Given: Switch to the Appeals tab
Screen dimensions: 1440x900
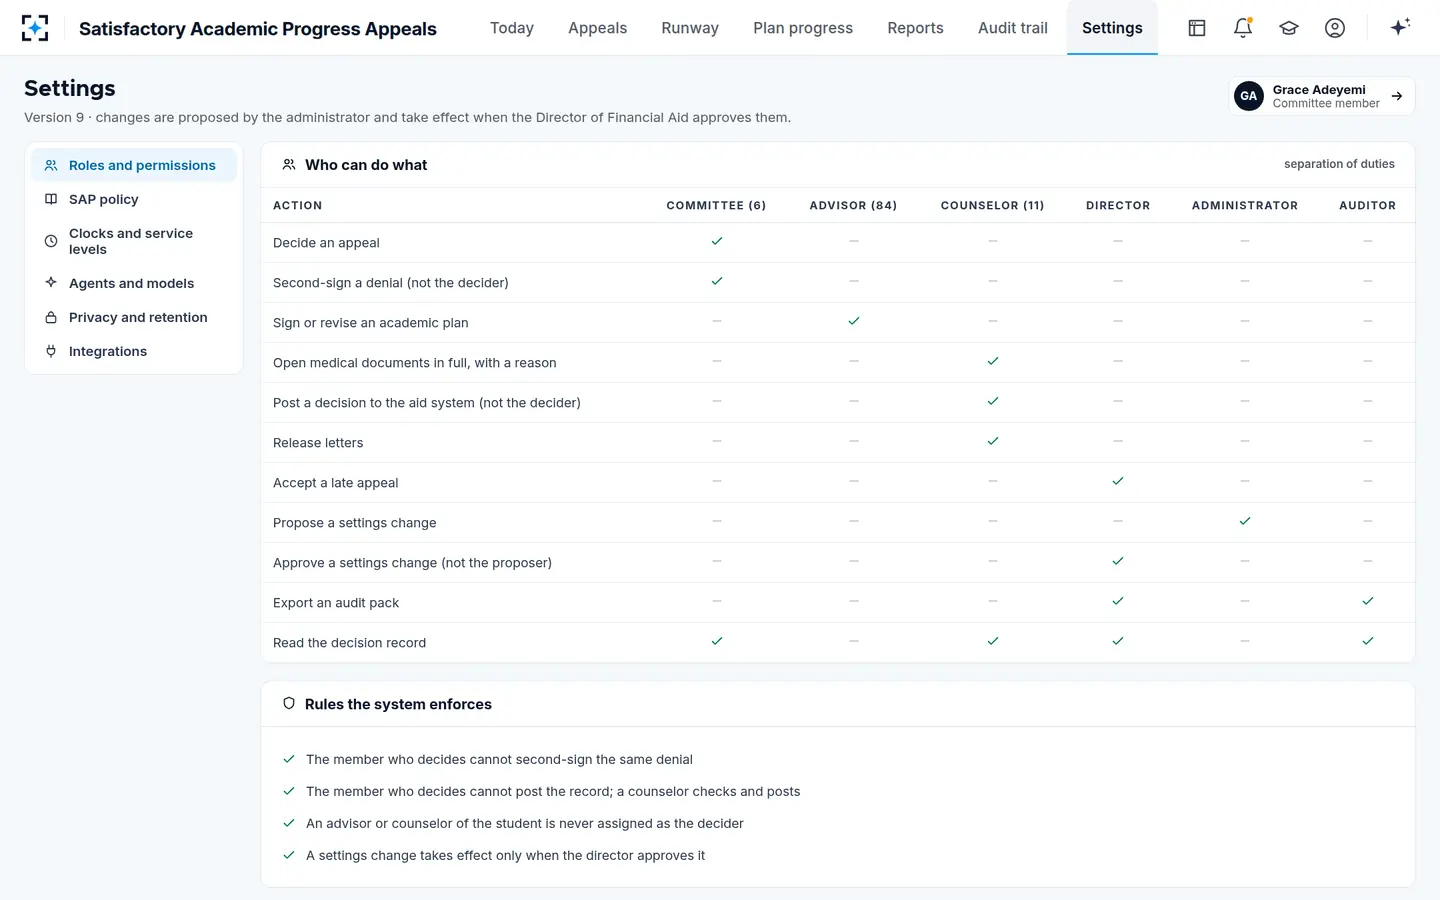Looking at the screenshot, I should pos(598,28).
